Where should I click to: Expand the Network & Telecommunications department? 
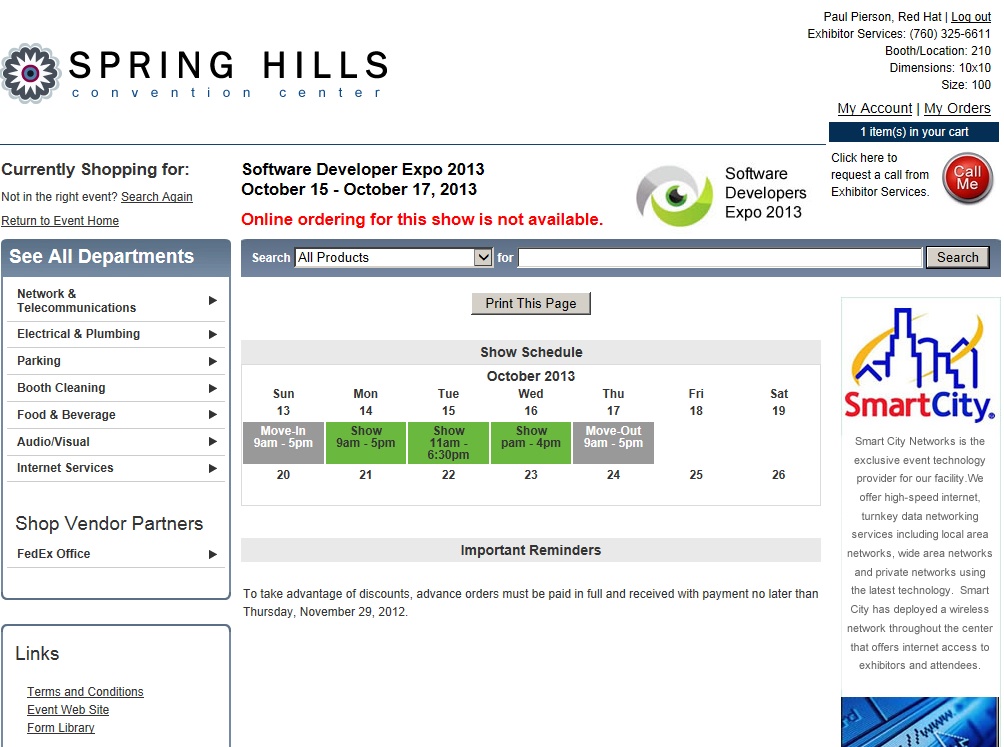[115, 300]
